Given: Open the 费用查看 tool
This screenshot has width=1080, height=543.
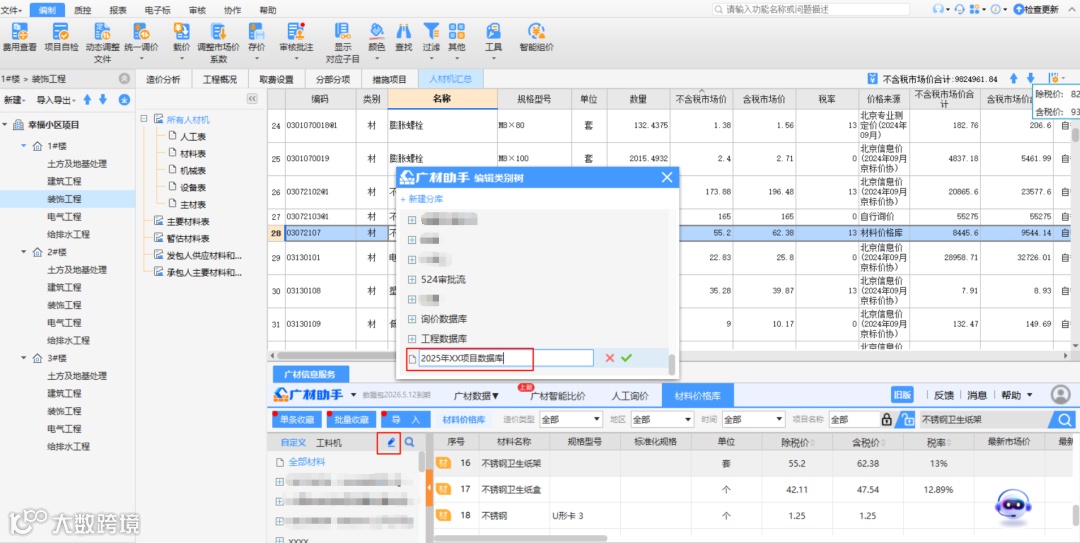Looking at the screenshot, I should coord(19,37).
